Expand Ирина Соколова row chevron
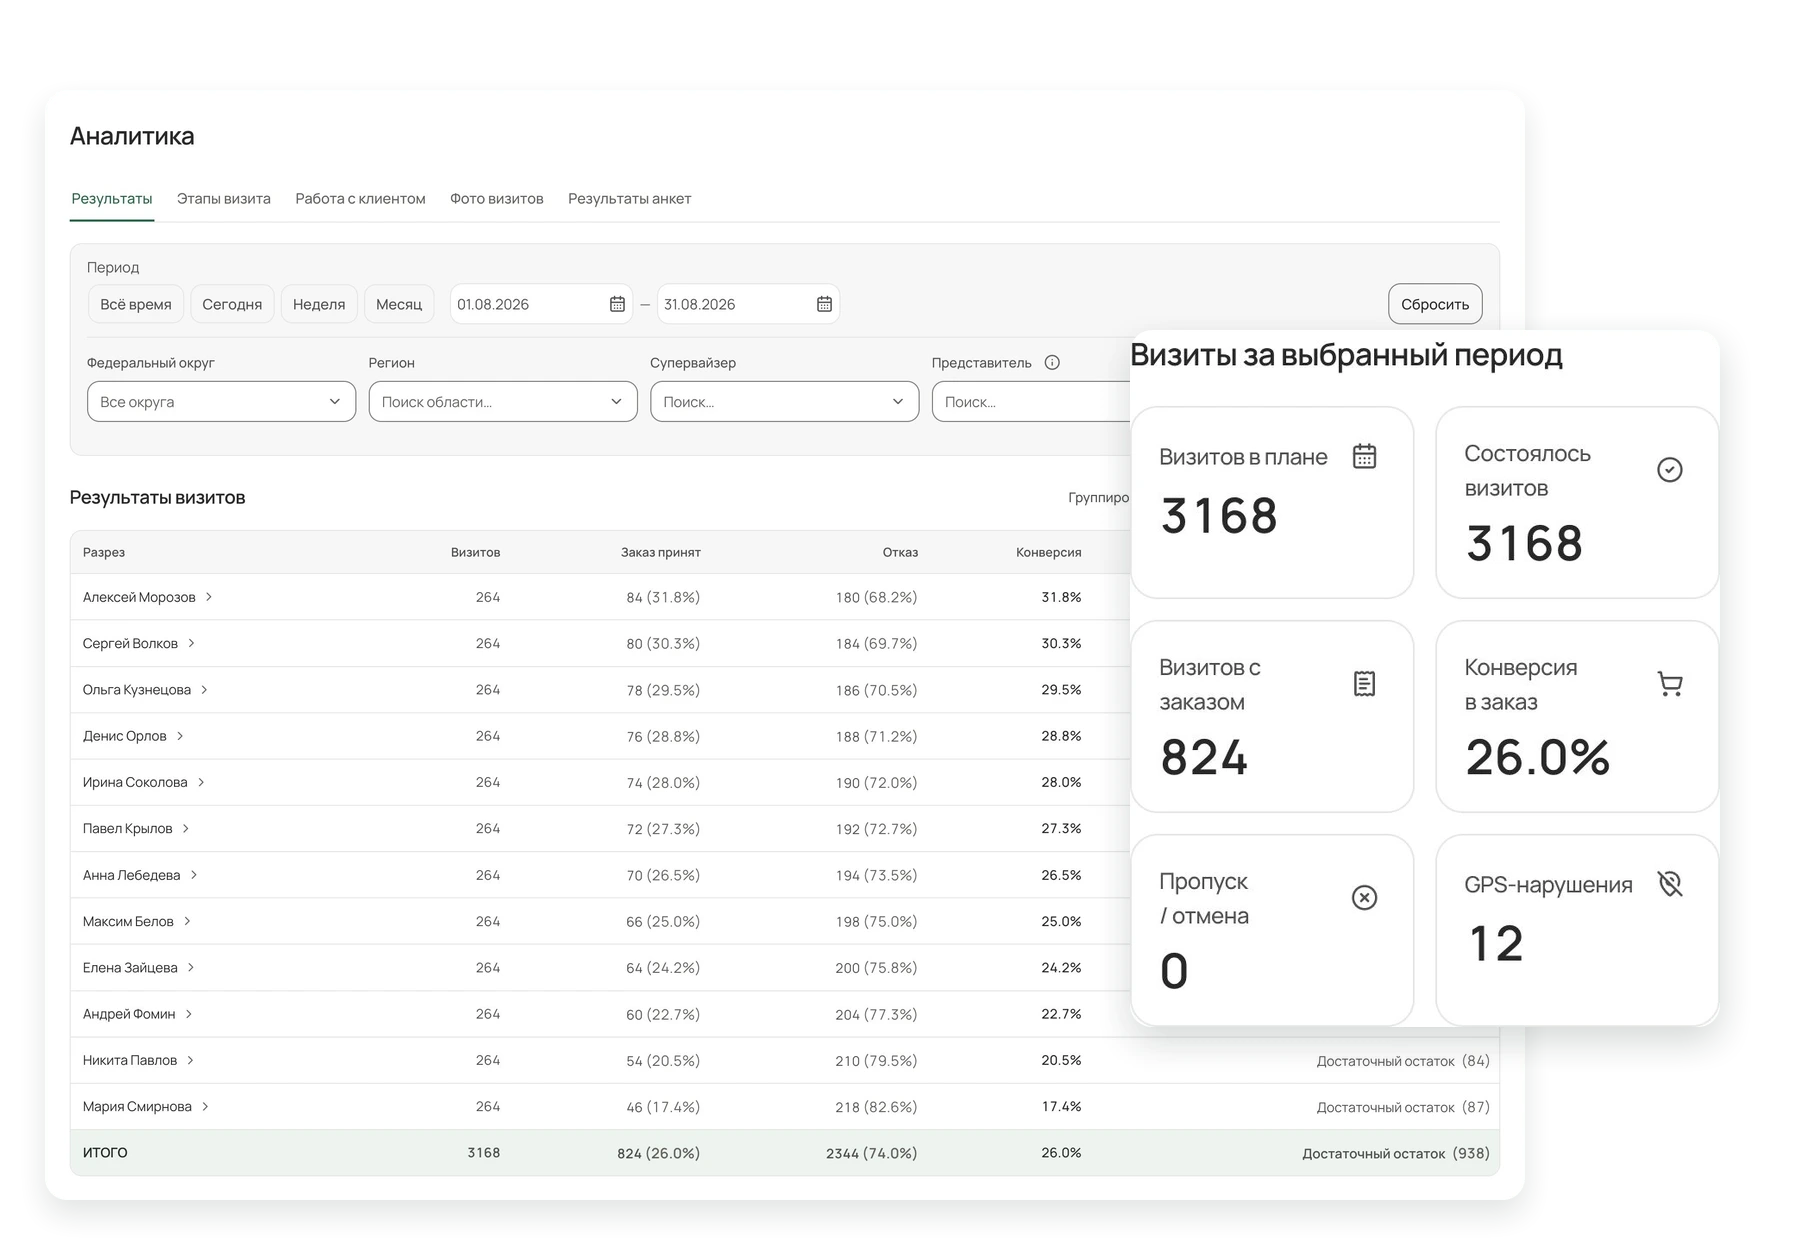 click(x=201, y=782)
